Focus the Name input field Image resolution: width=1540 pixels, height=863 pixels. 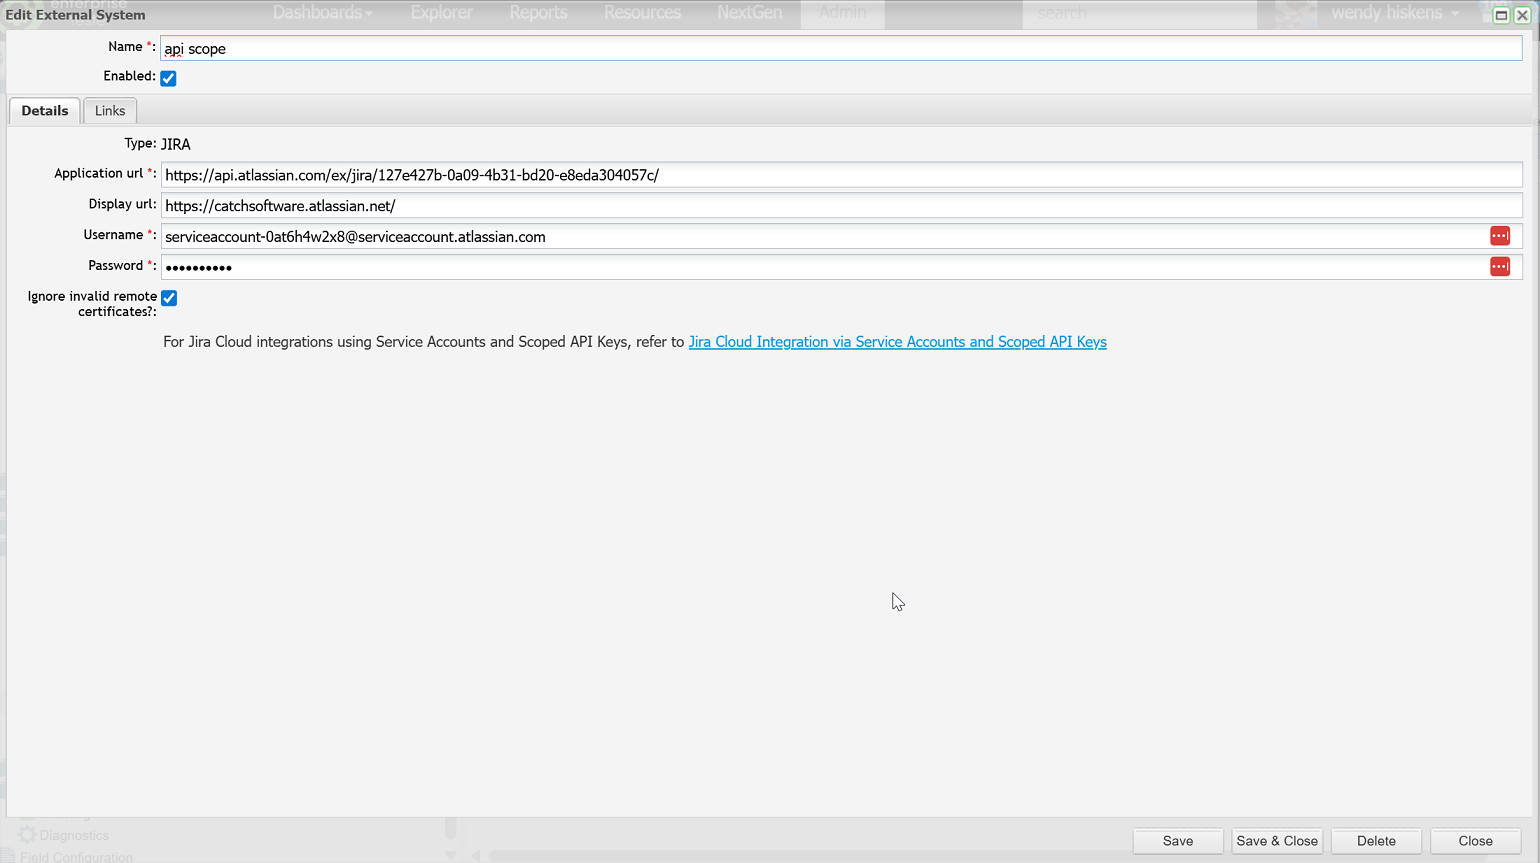click(x=840, y=48)
